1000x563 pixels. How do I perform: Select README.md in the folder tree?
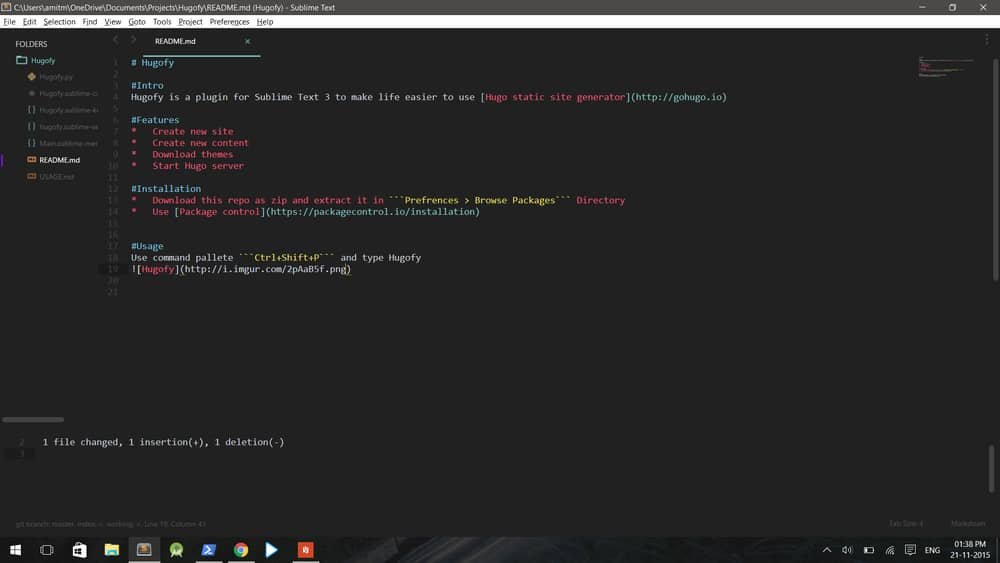pos(59,160)
